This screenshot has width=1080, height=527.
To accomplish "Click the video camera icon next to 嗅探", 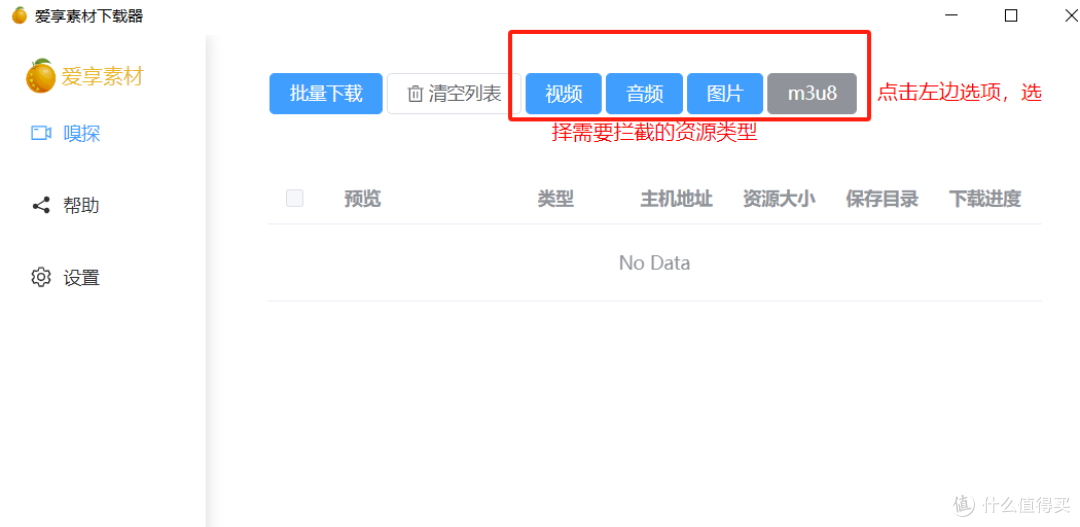I will 41,133.
